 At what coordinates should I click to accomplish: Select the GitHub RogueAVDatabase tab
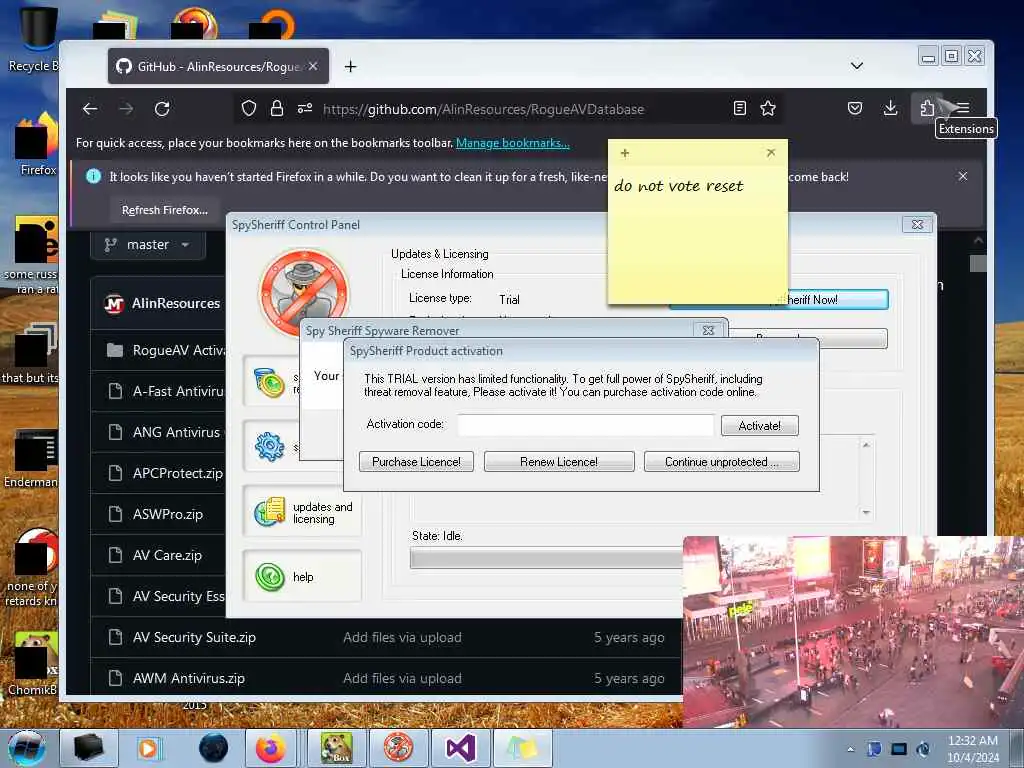(x=218, y=66)
